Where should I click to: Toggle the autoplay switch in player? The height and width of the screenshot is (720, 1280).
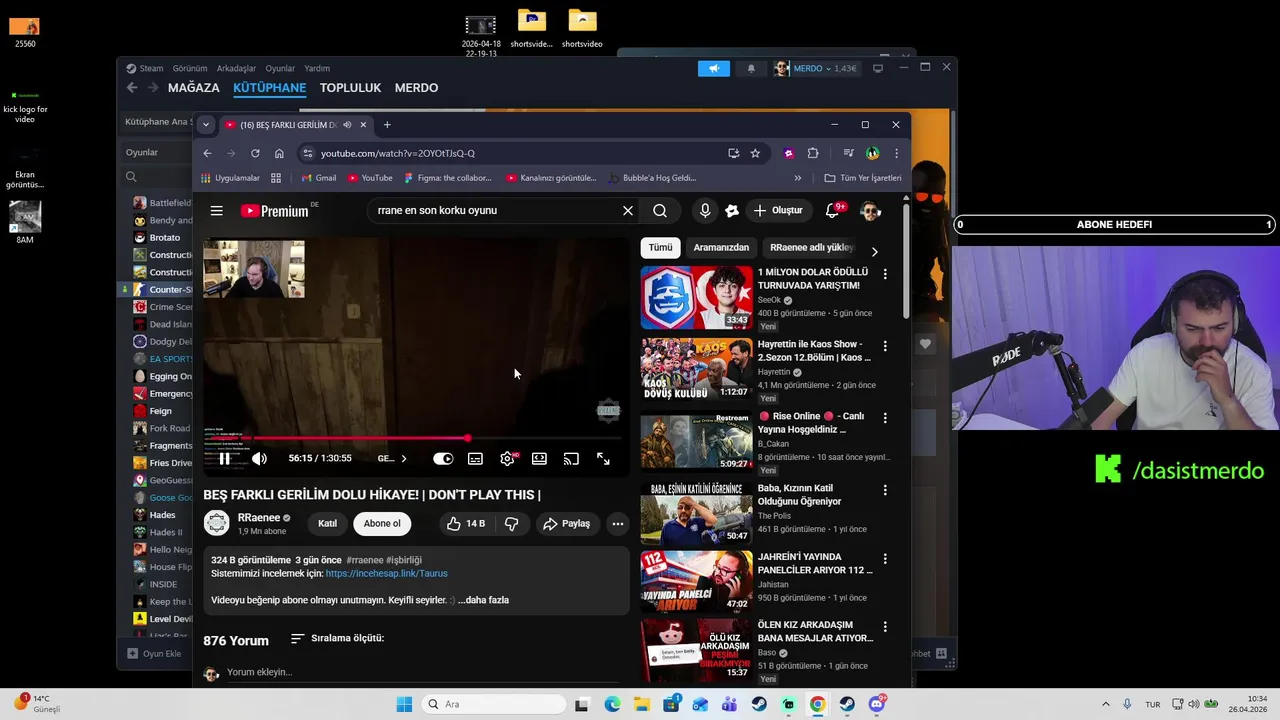pos(443,459)
